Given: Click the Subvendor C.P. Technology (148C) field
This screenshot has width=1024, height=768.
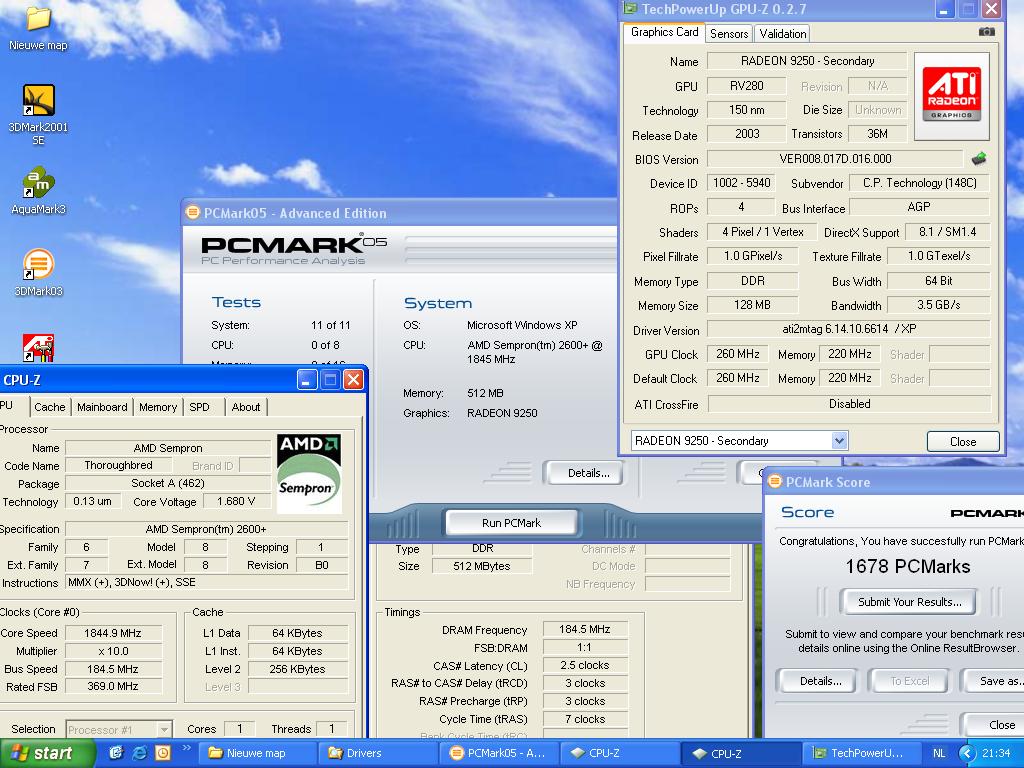Looking at the screenshot, I should 920,183.
